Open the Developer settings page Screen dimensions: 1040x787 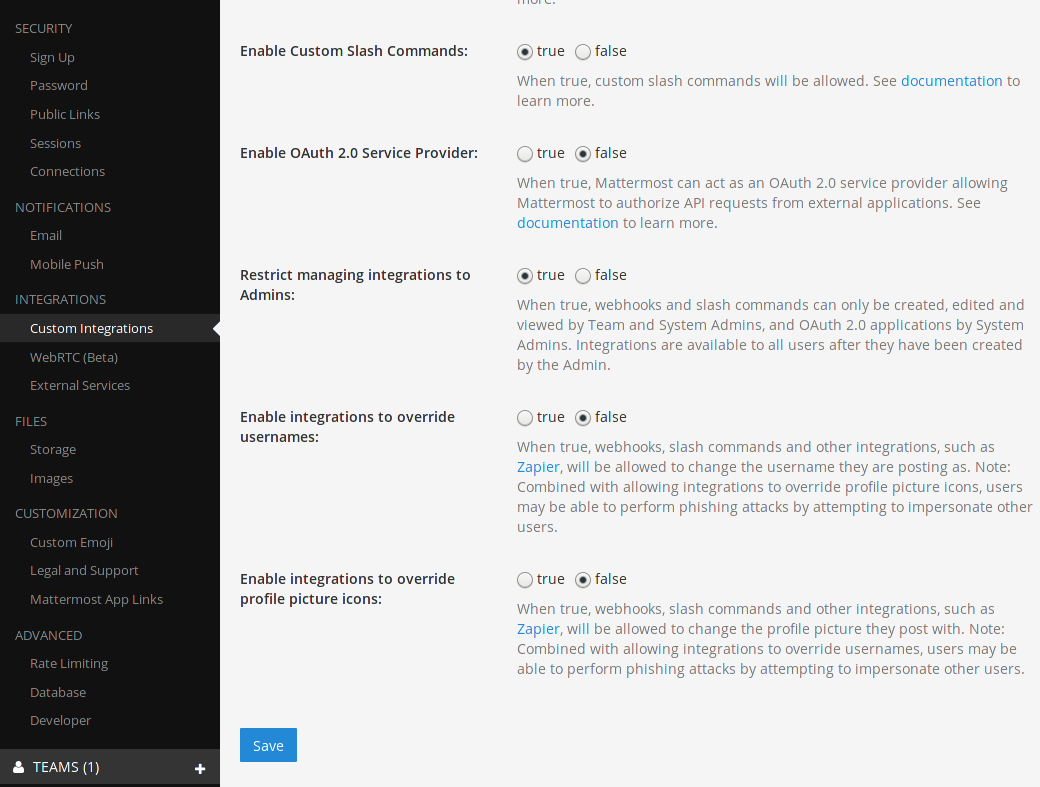click(60, 720)
